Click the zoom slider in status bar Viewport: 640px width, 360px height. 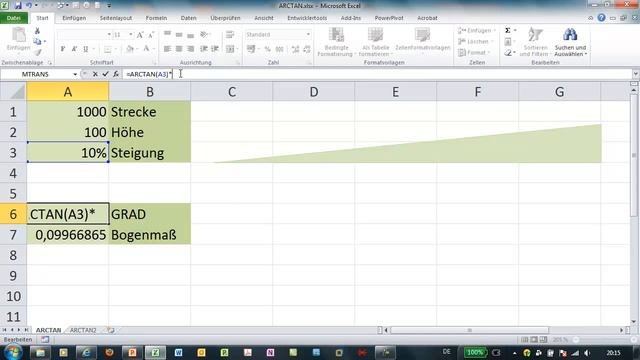click(604, 340)
